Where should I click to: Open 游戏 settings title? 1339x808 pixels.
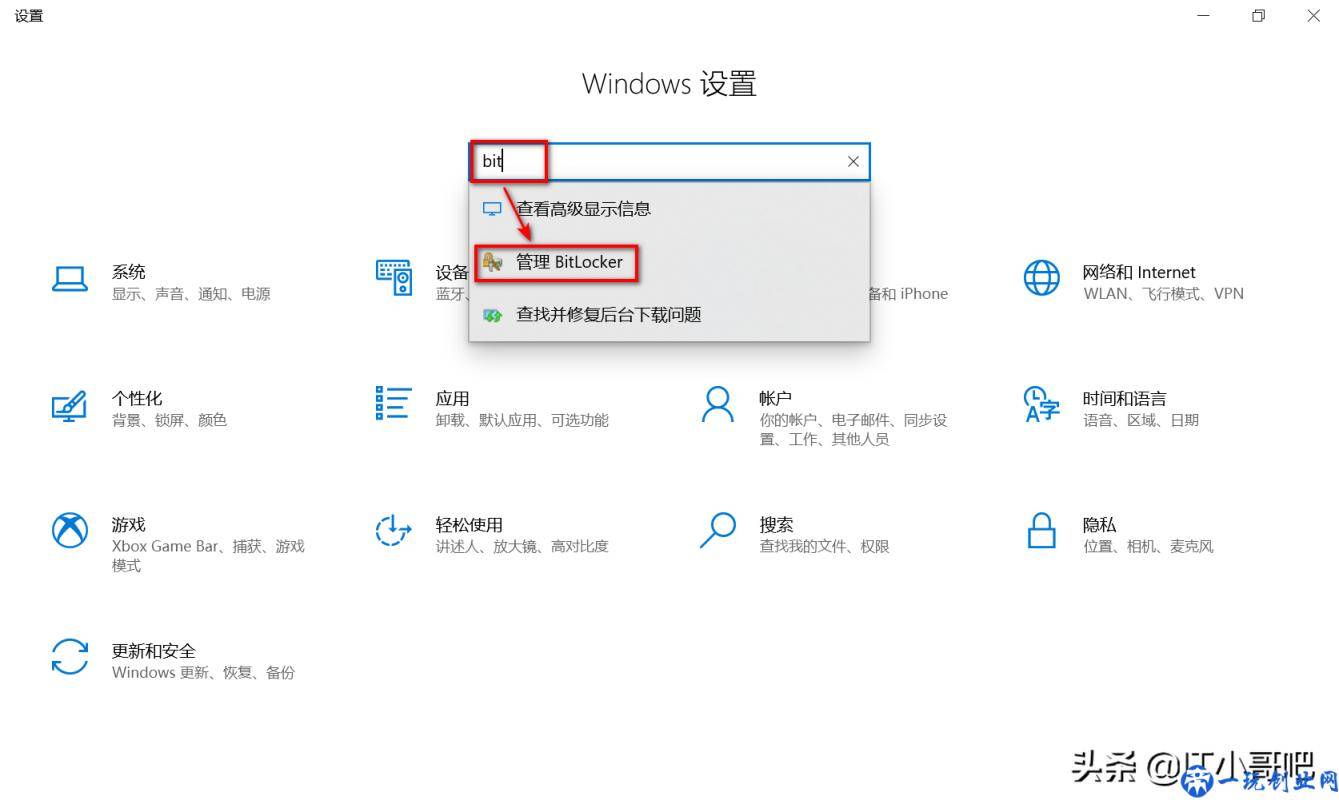coord(129,524)
